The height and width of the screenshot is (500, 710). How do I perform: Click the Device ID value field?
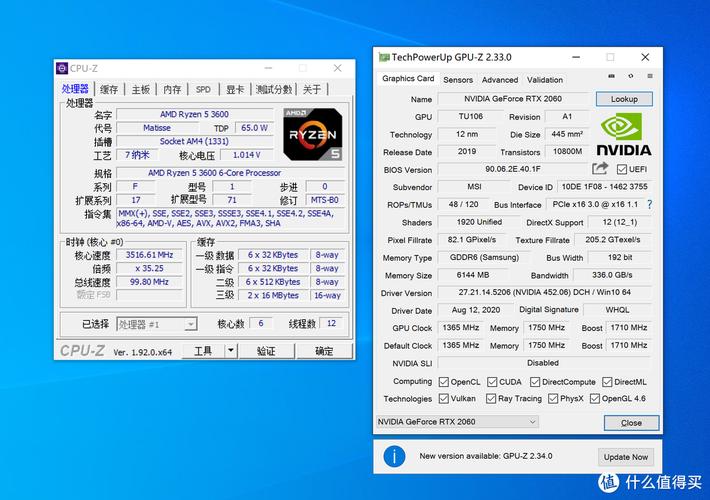click(x=604, y=187)
